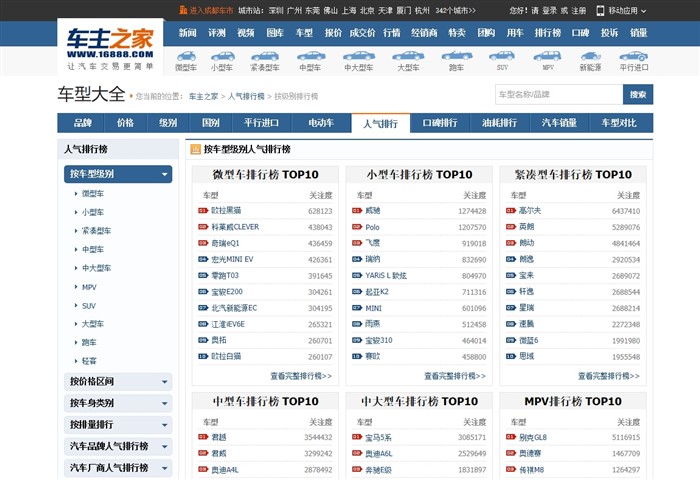The width and height of the screenshot is (700, 480).
Task: Open the YARiS L 致炫 model link
Action: click(x=386, y=275)
